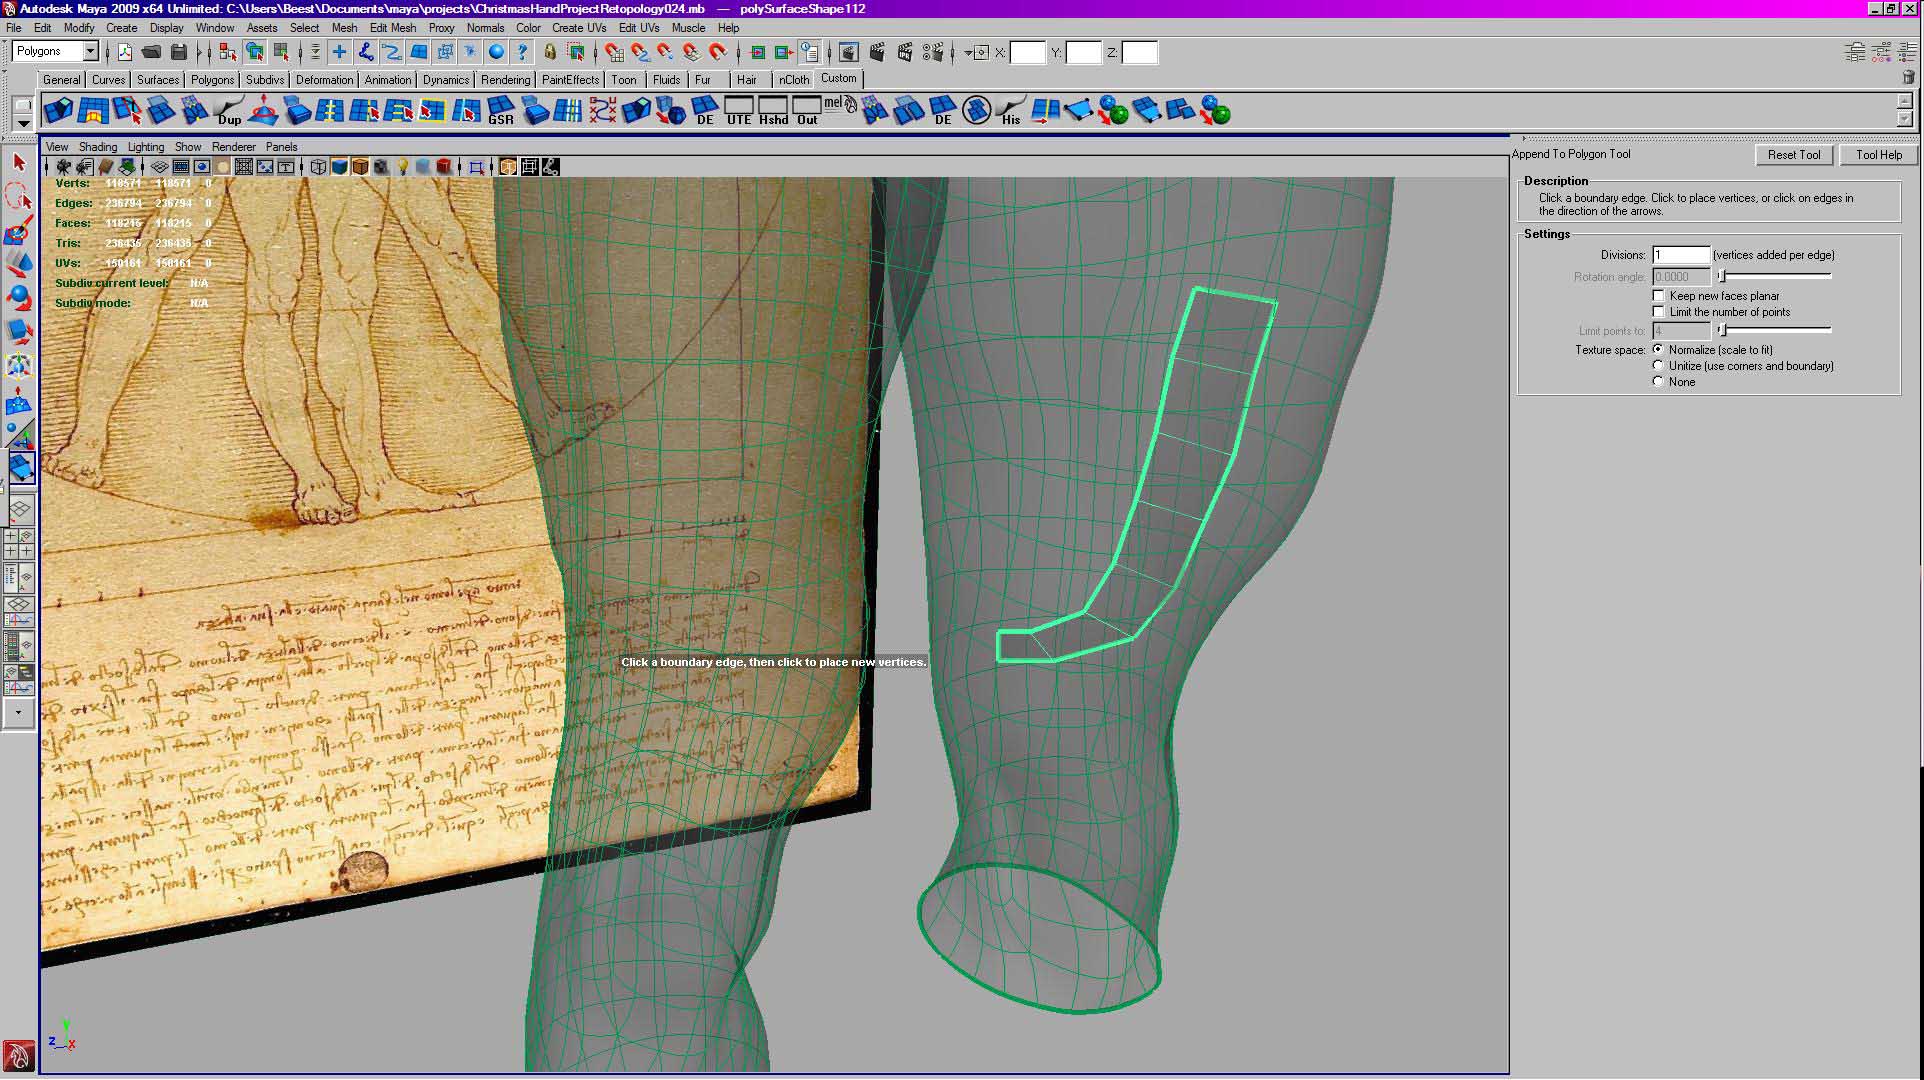Toggle textured orange cube display icon
1924x1080 pixels.
point(360,167)
